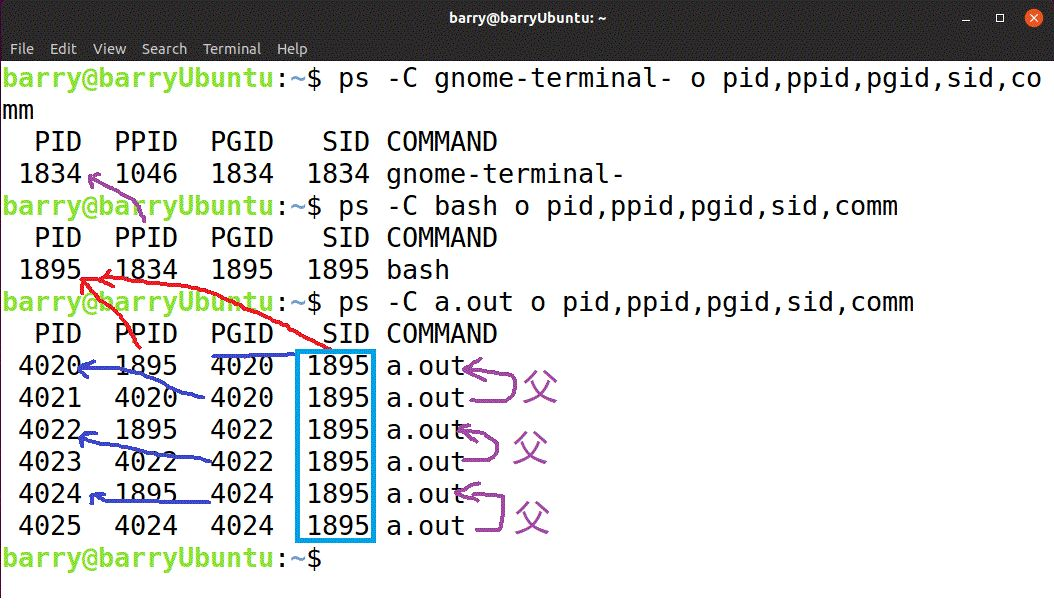Click a.out command in row 4021

pyautogui.click(x=425, y=398)
